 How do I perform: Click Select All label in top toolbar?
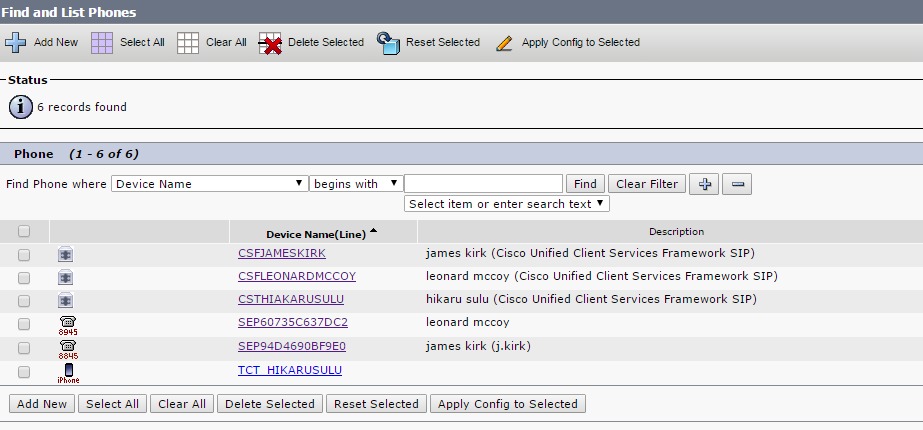pyautogui.click(x=142, y=42)
